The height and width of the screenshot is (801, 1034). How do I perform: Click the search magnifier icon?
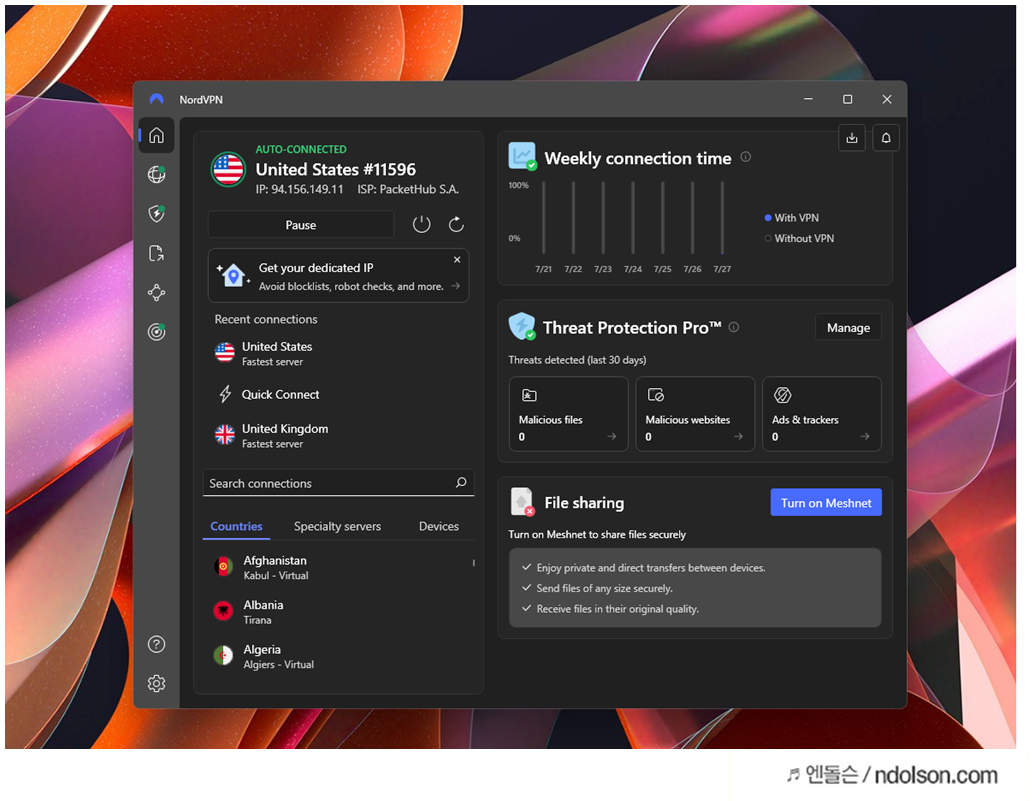click(461, 483)
